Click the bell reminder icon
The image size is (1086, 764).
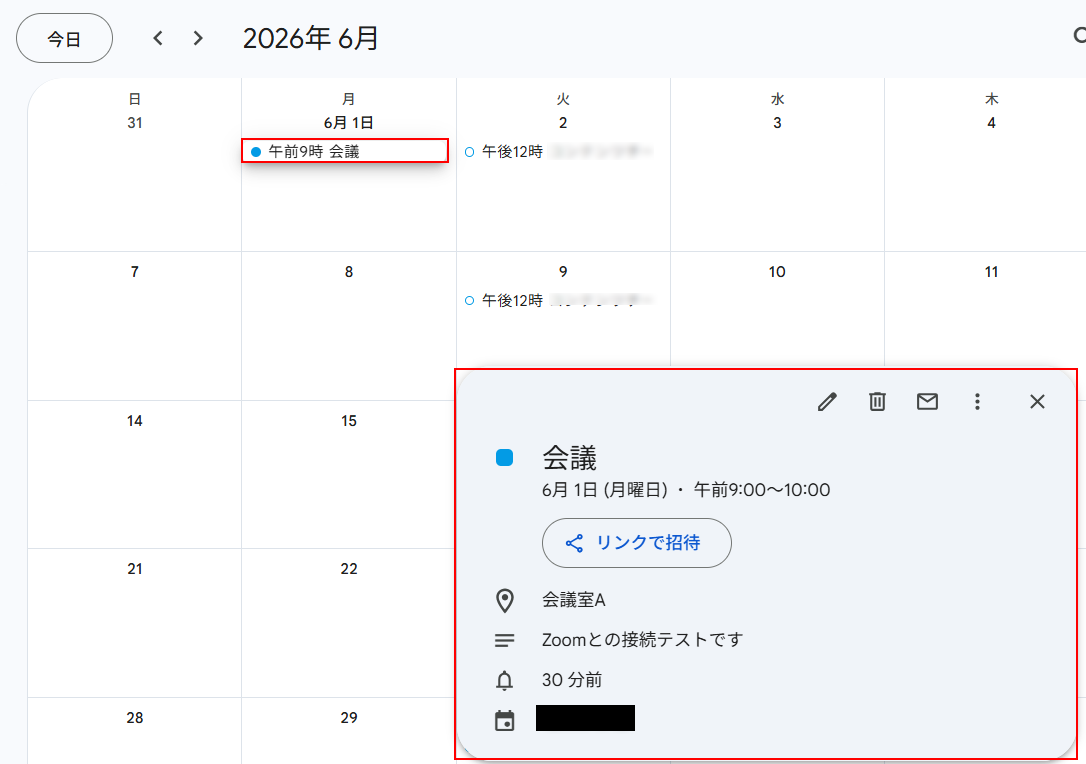click(505, 680)
